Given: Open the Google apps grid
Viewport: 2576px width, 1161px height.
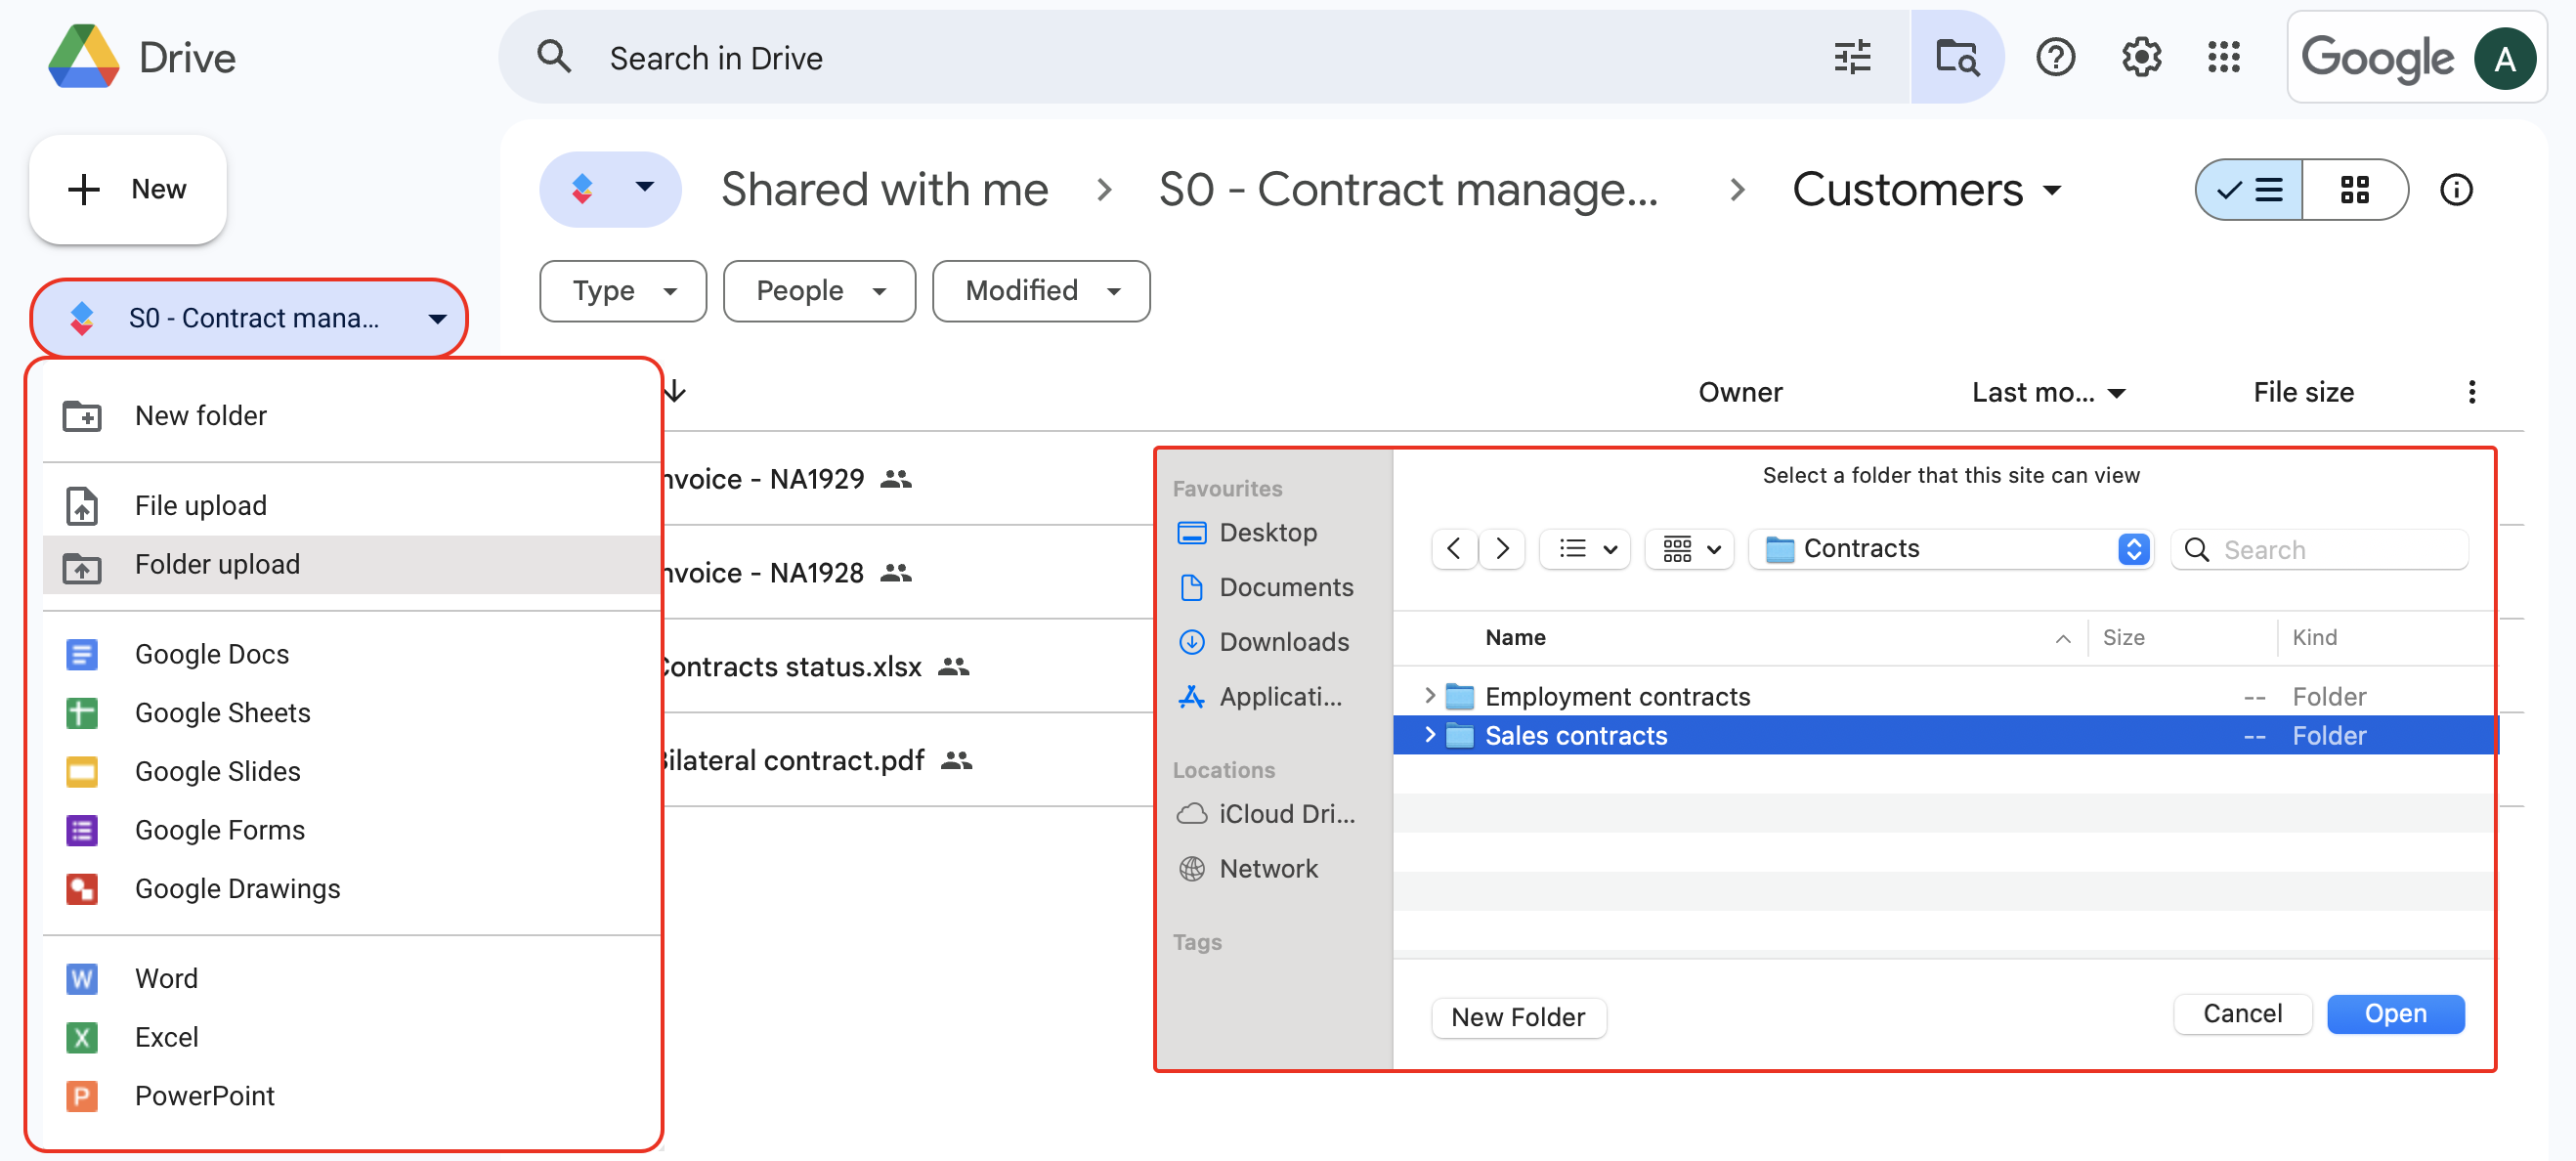Looking at the screenshot, I should pyautogui.click(x=2224, y=57).
